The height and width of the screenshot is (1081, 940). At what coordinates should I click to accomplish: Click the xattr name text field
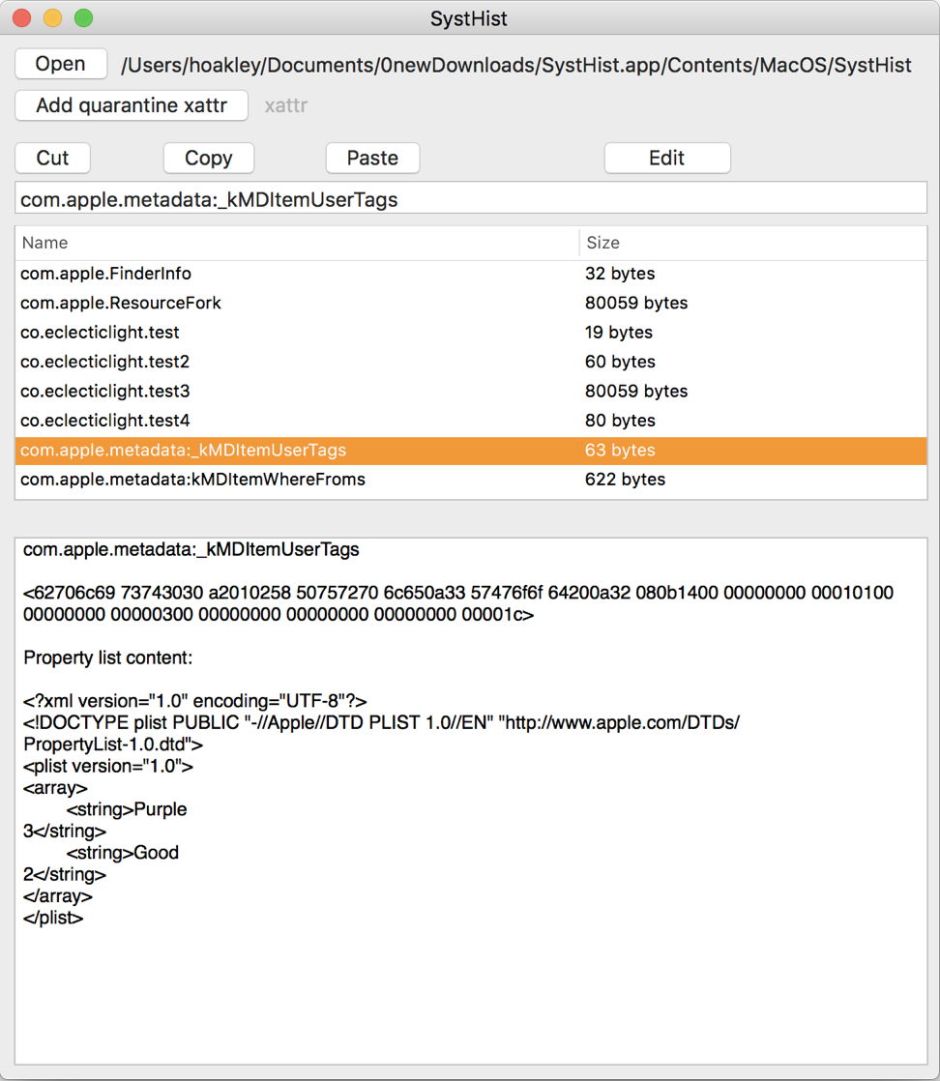(x=470, y=199)
